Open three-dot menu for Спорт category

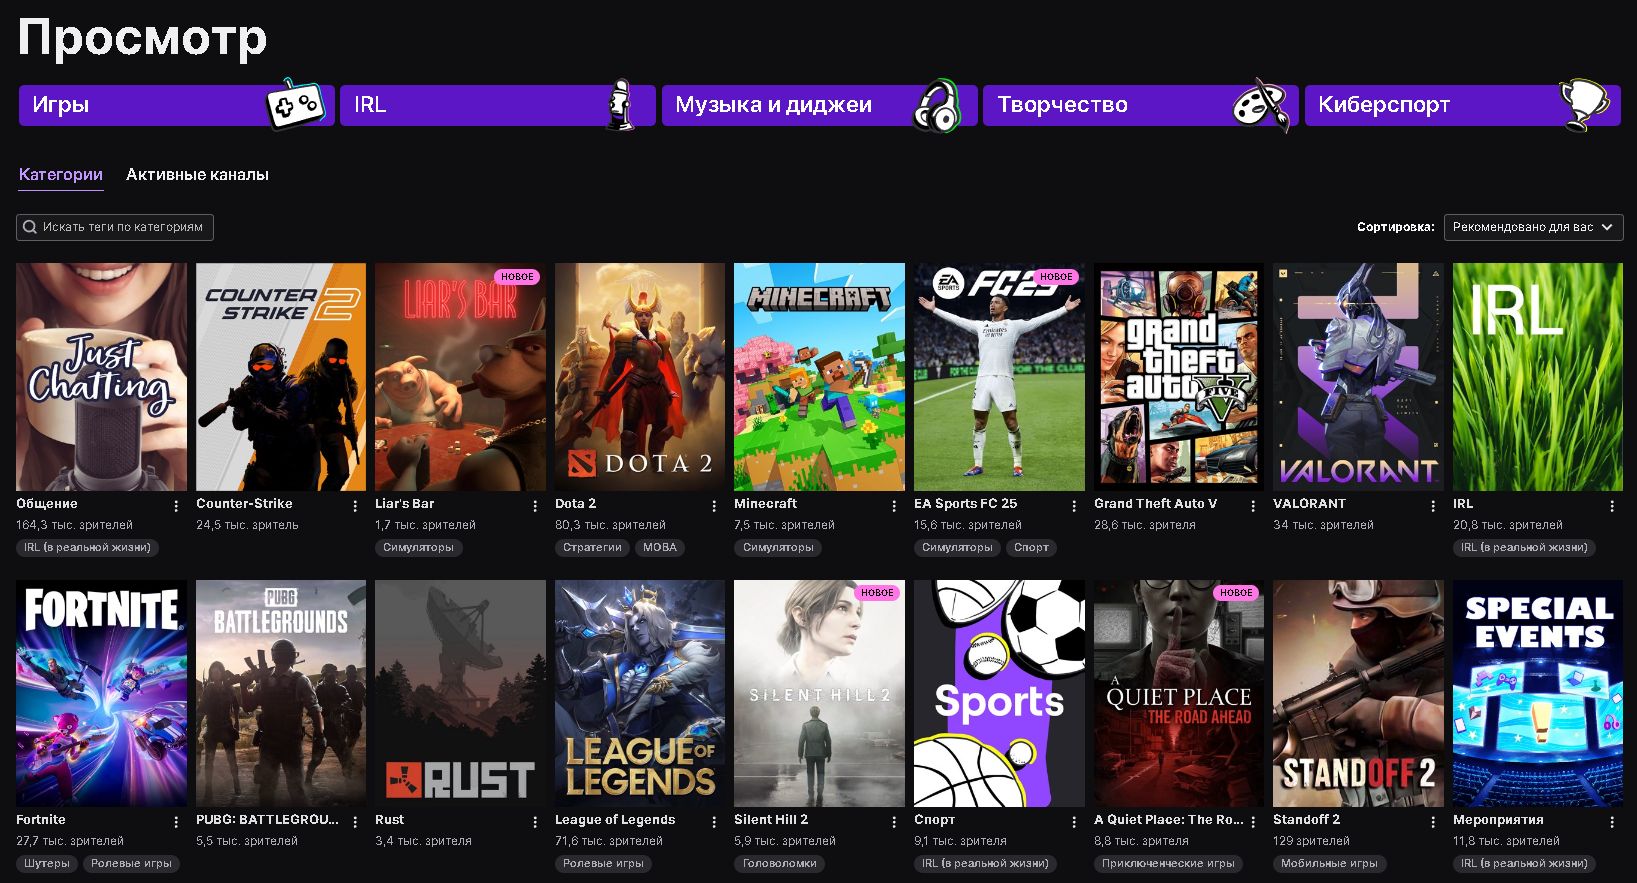[1074, 822]
